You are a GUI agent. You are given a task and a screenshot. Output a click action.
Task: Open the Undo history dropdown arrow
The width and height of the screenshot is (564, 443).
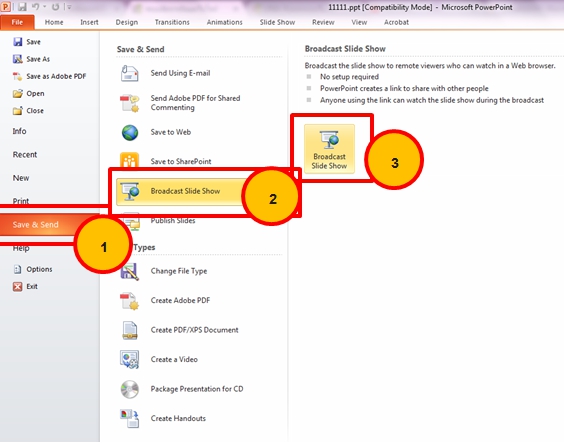pyautogui.click(x=45, y=7)
